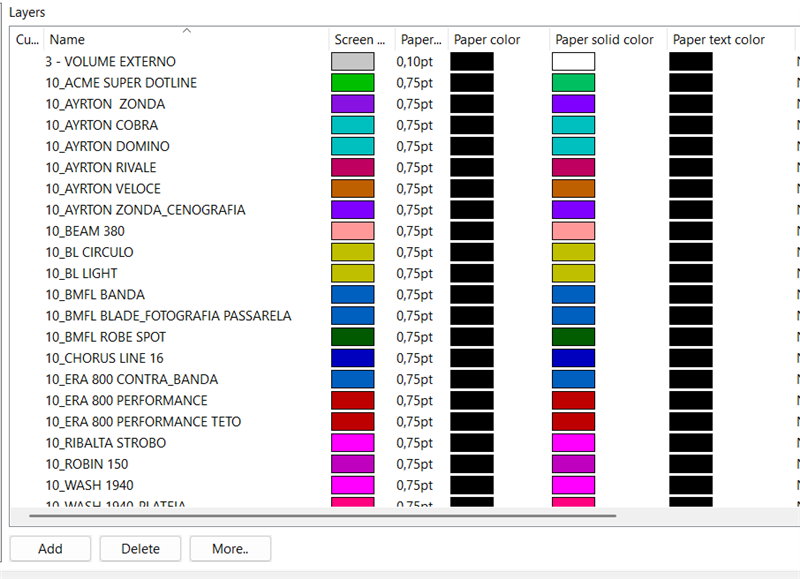Click the Delete layer button

(141, 549)
